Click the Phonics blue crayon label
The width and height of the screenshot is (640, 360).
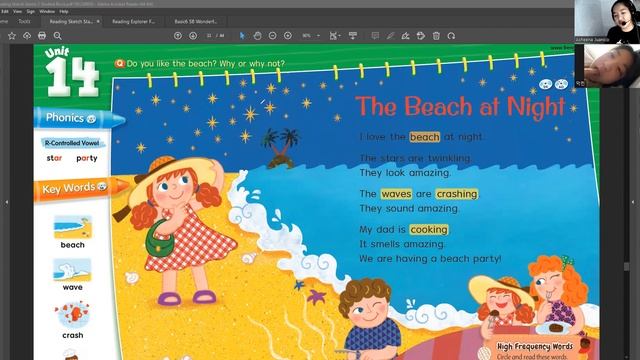(79, 118)
